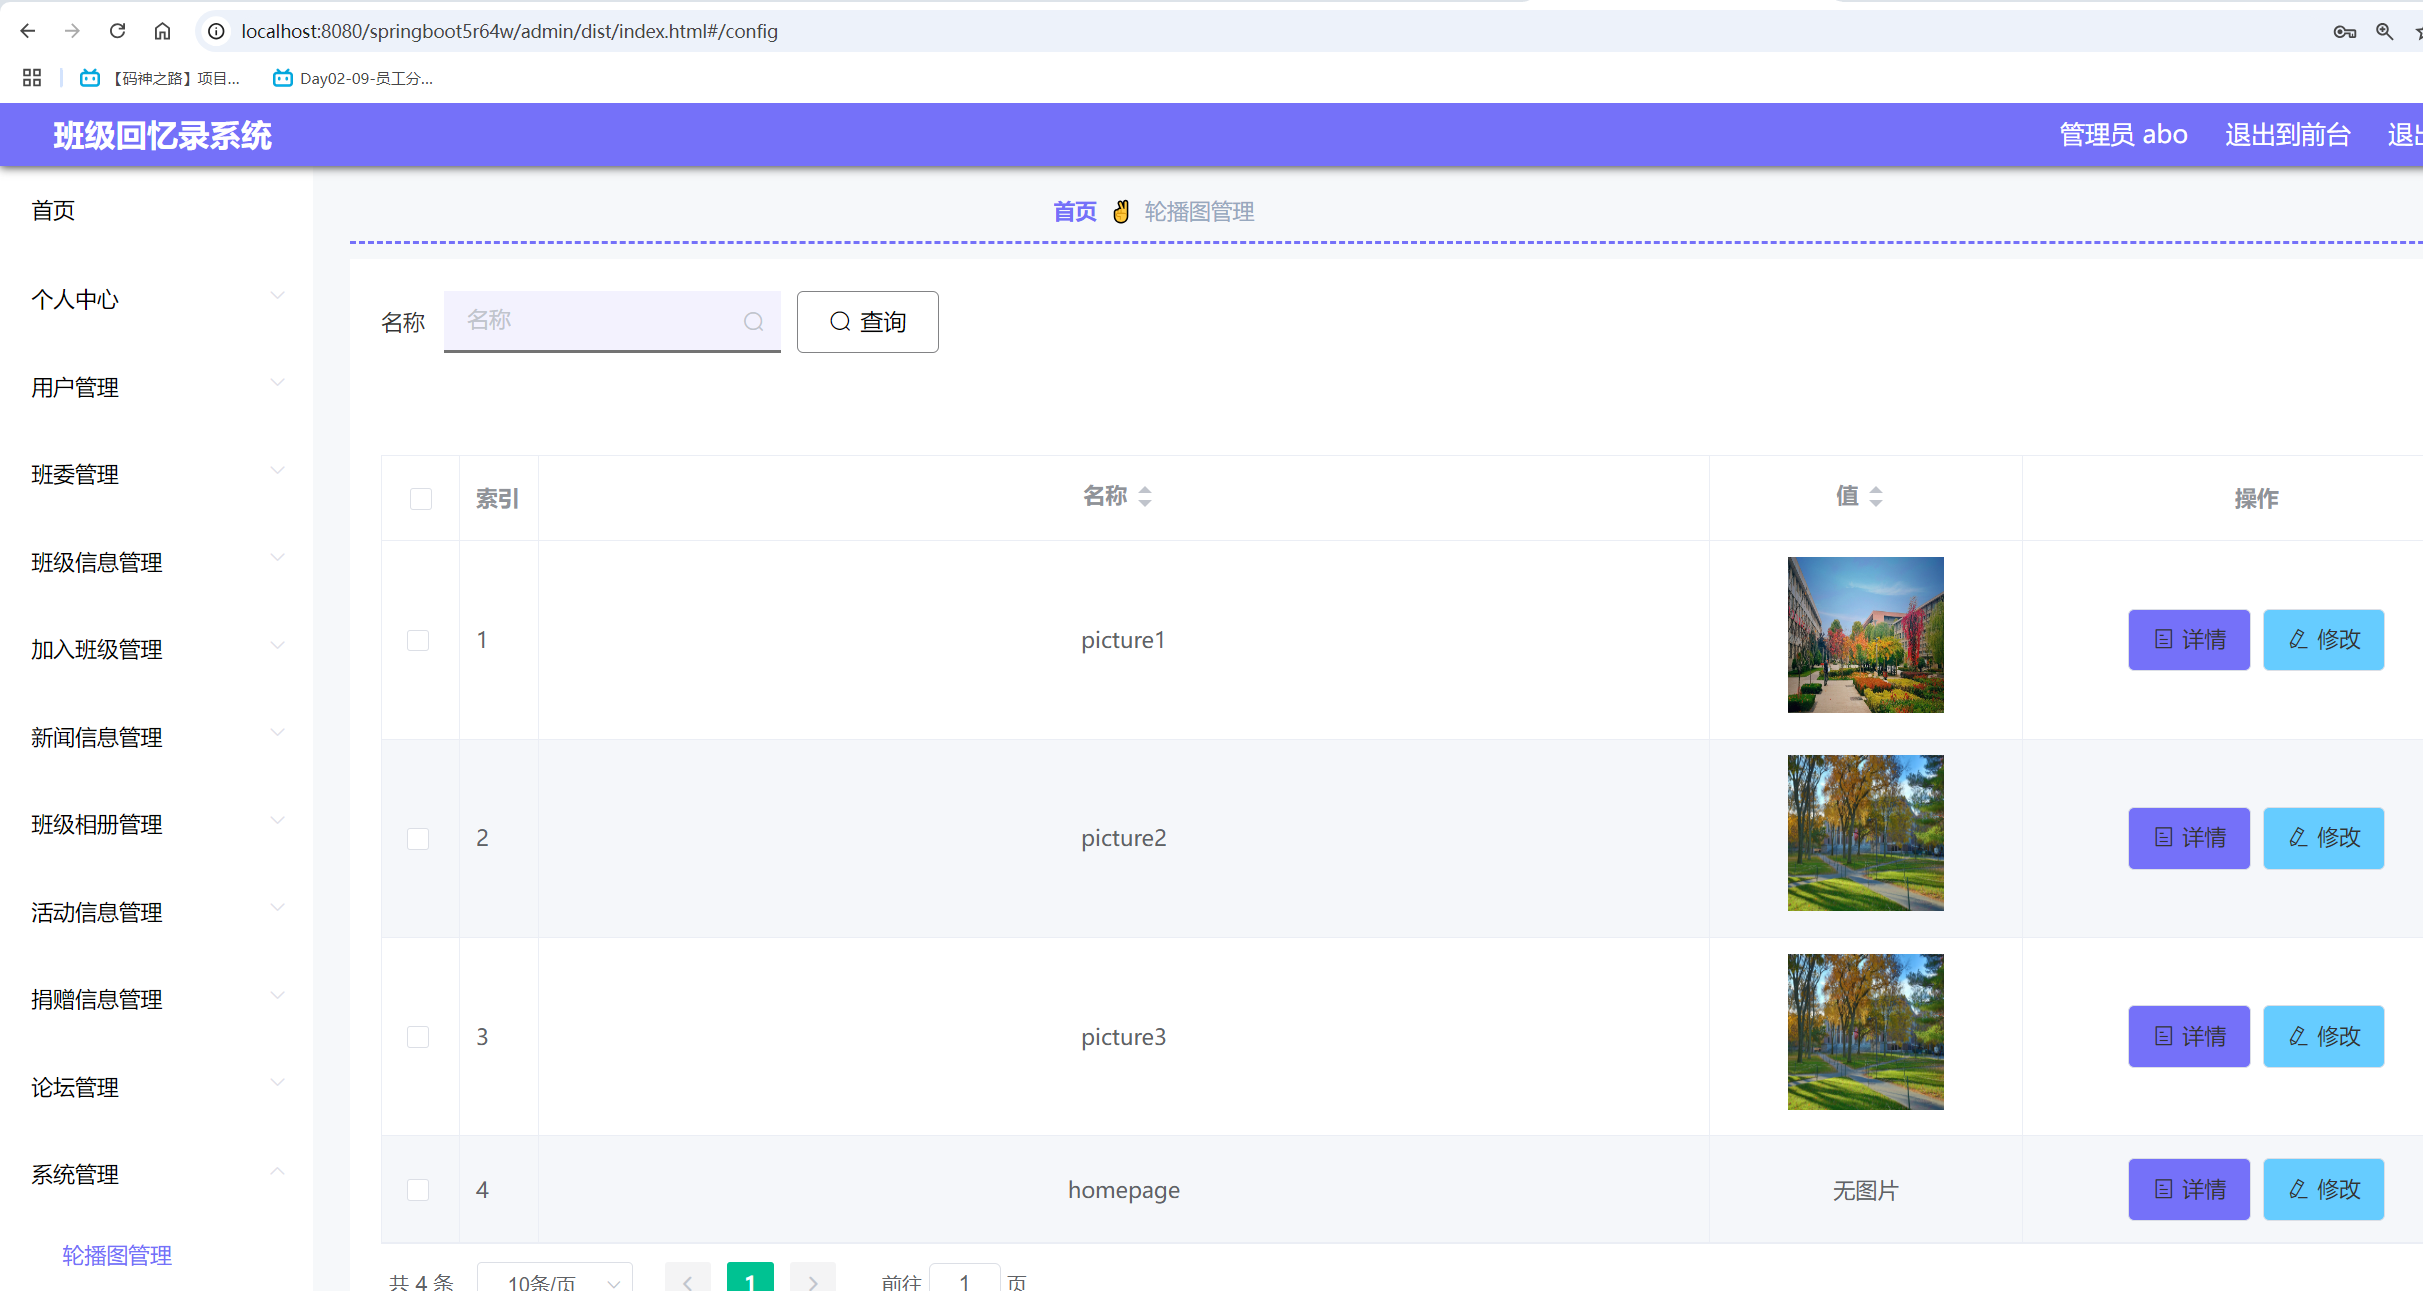Click the browser forward arrow

72,31
